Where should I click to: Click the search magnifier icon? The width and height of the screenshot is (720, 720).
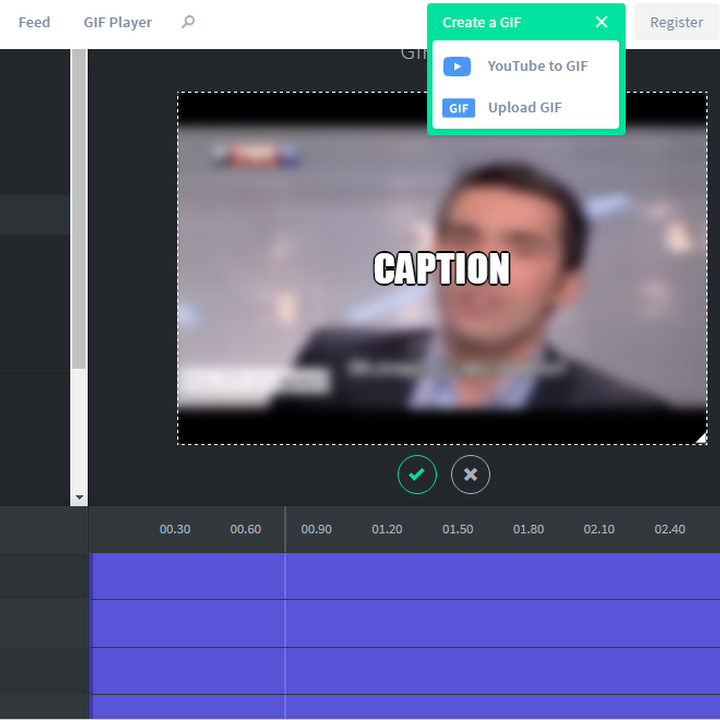[x=188, y=22]
